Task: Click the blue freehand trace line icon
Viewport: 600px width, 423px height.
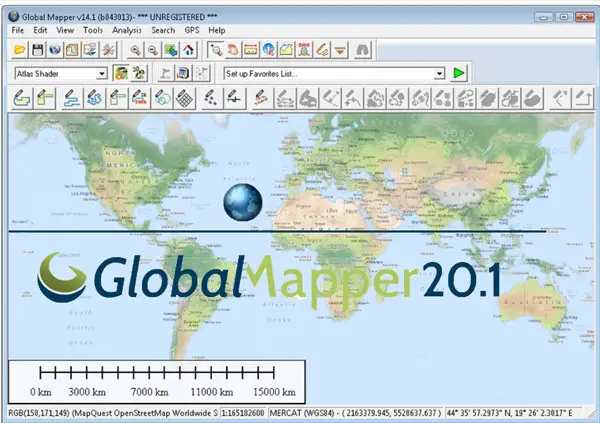Action: (x=95, y=98)
